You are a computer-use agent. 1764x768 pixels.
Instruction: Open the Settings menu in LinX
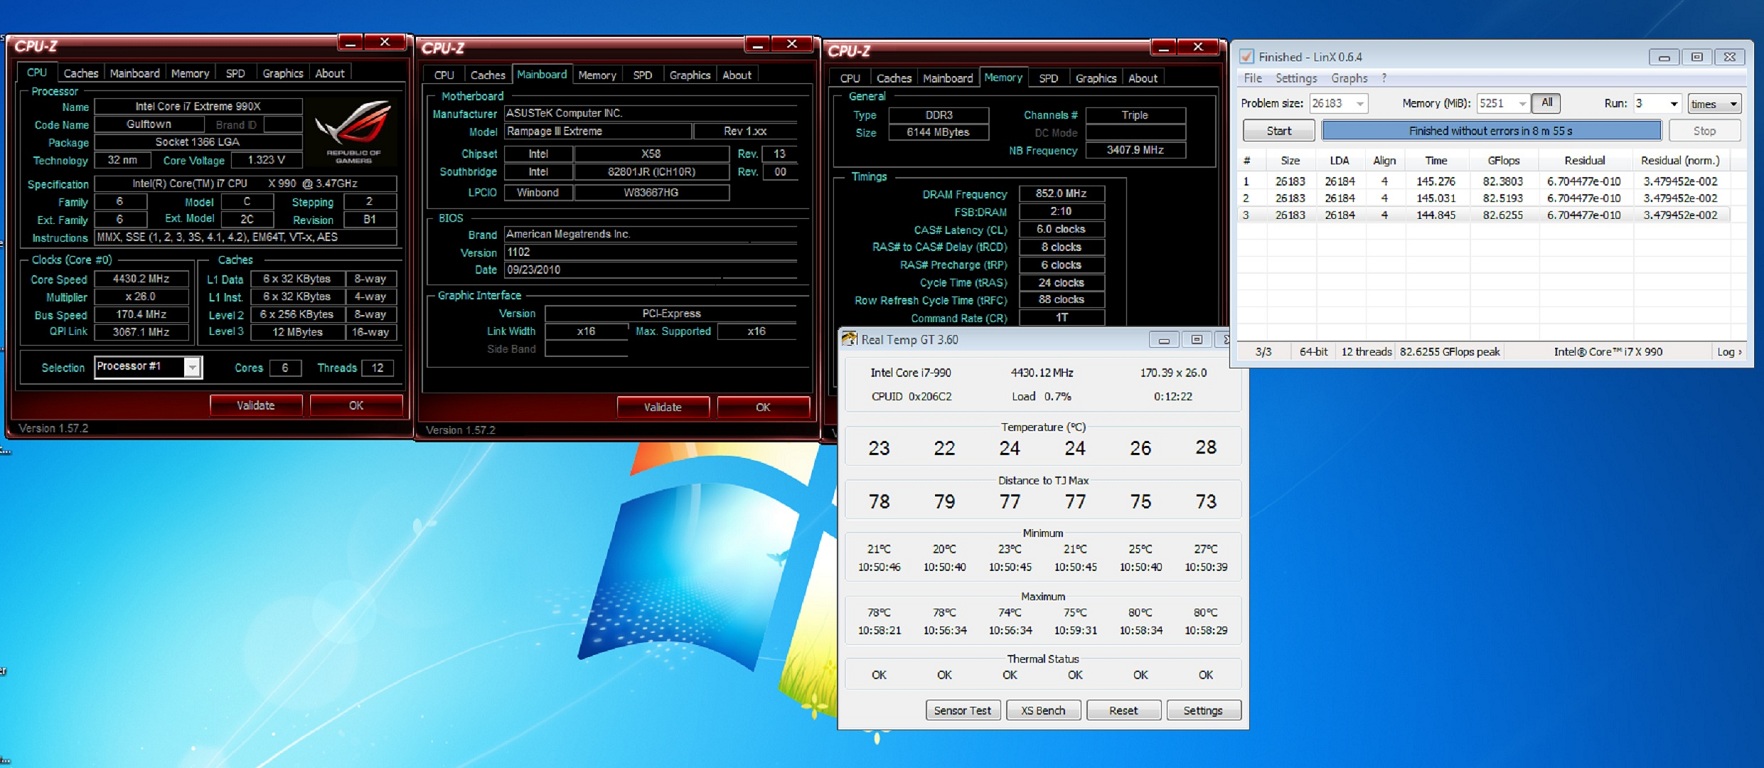pyautogui.click(x=1296, y=78)
